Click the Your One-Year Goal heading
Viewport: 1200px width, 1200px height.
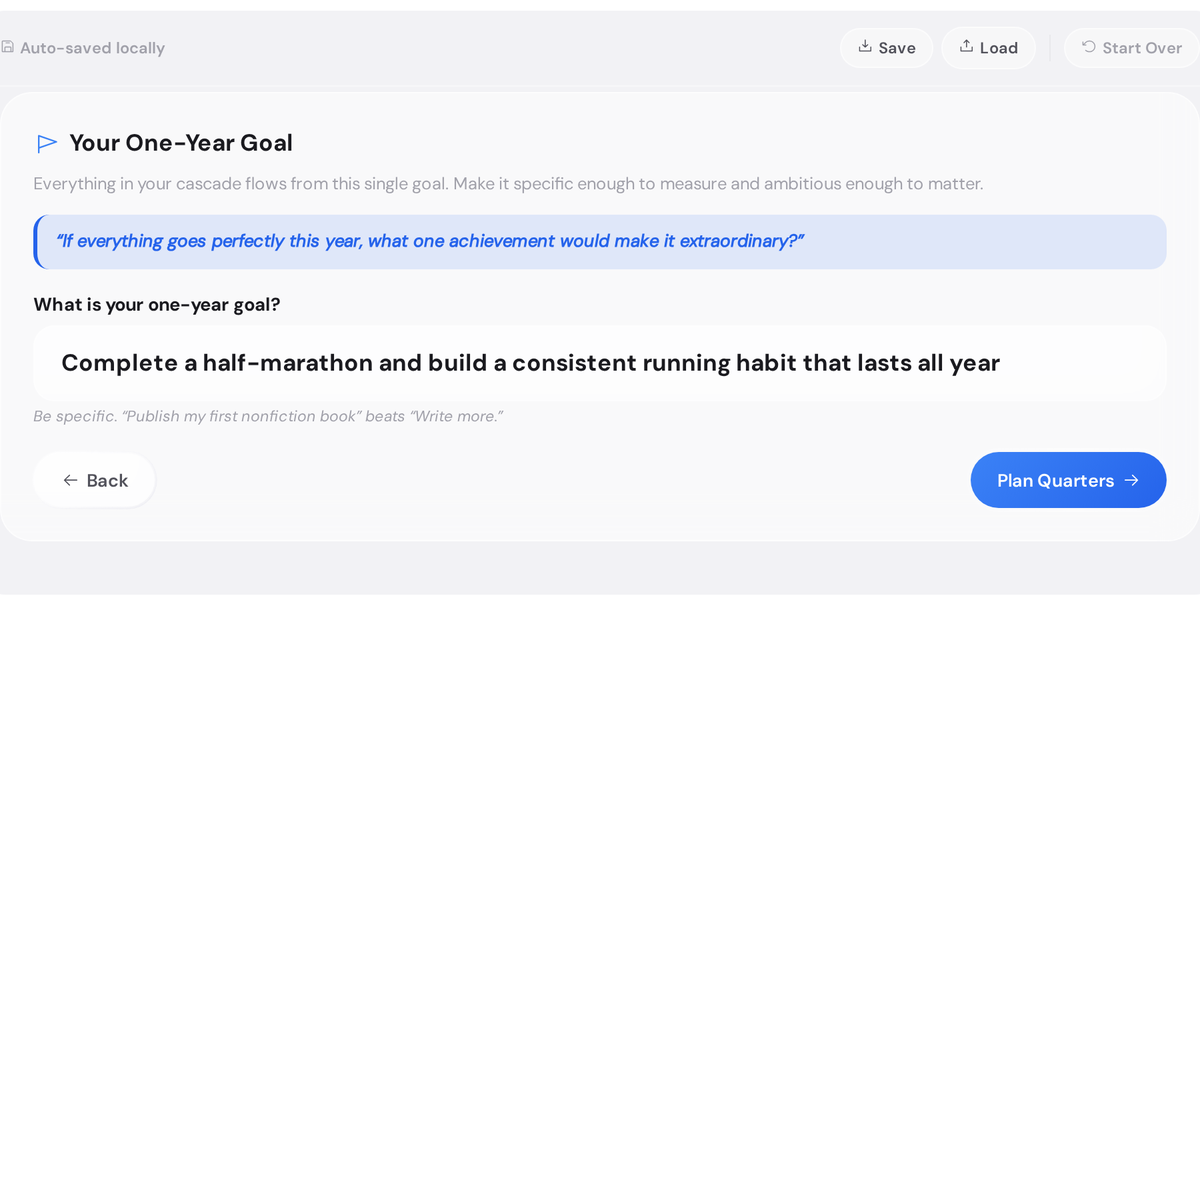181,142
